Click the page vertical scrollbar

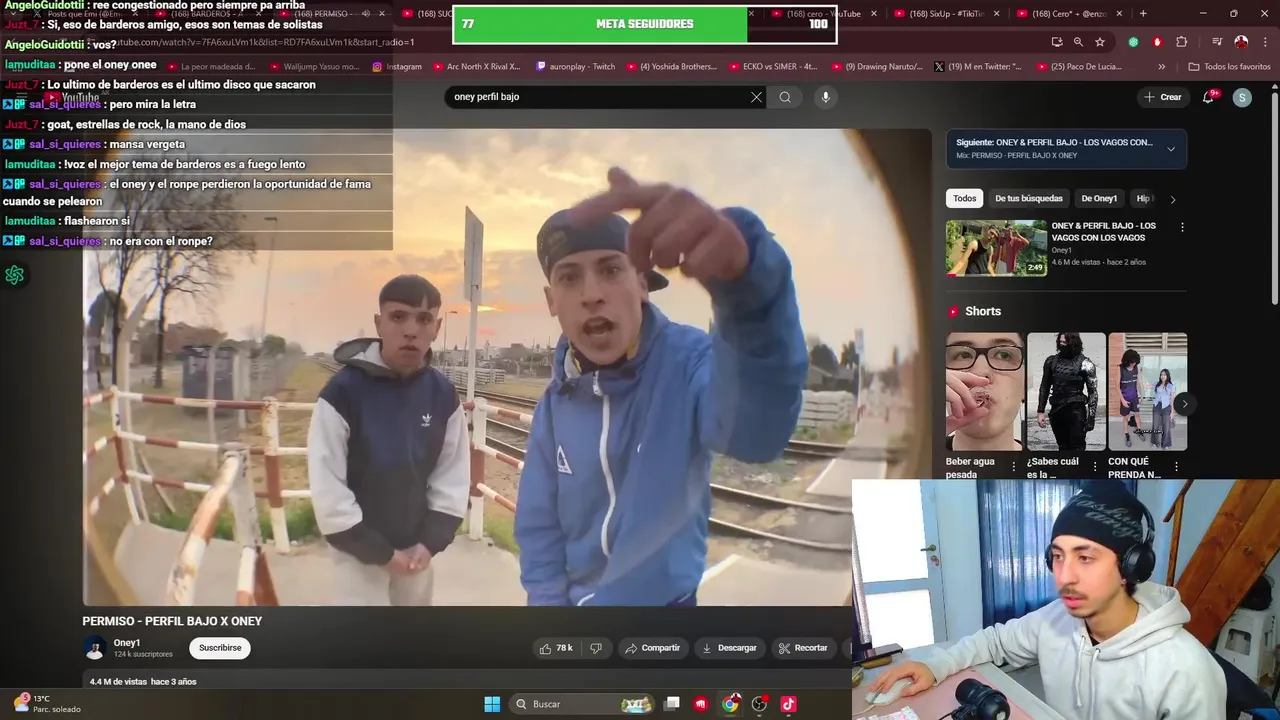[x=1274, y=197]
